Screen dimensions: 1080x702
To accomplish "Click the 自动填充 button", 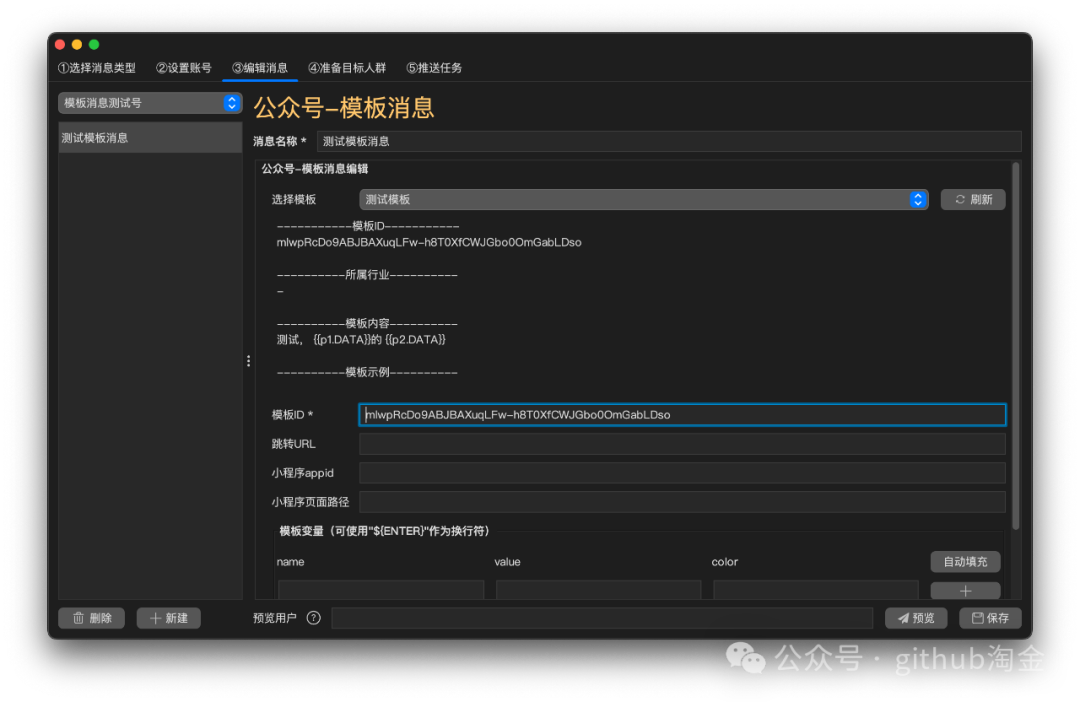I will [965, 561].
